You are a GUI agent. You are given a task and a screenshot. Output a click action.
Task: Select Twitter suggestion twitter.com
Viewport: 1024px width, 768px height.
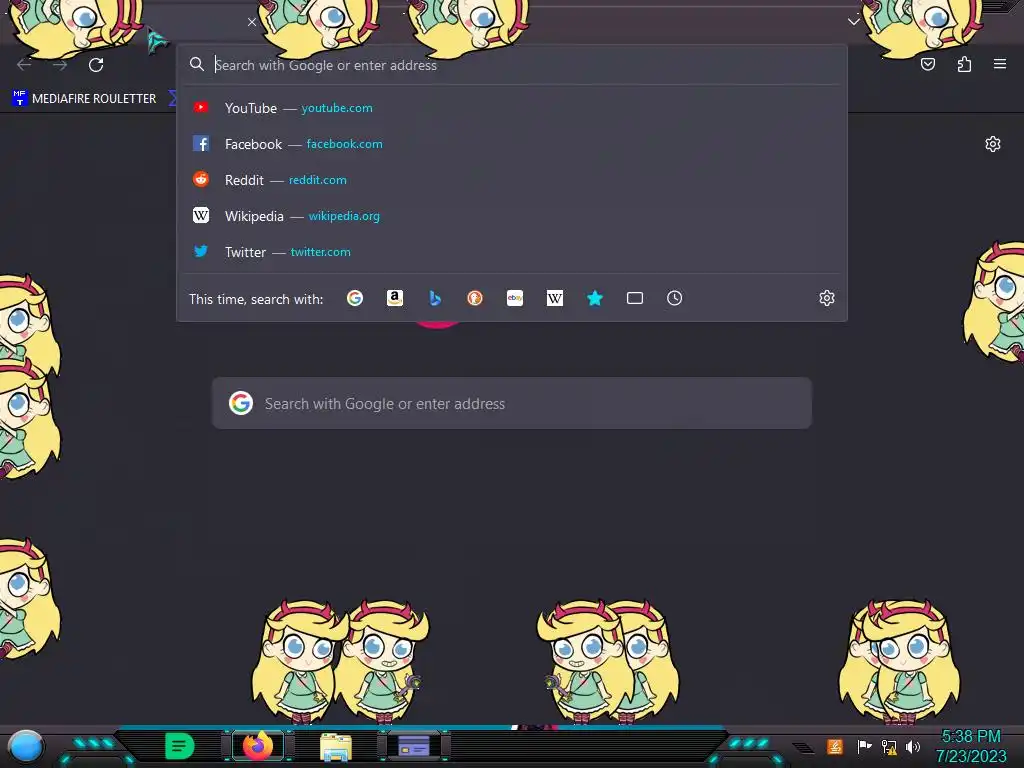[512, 251]
